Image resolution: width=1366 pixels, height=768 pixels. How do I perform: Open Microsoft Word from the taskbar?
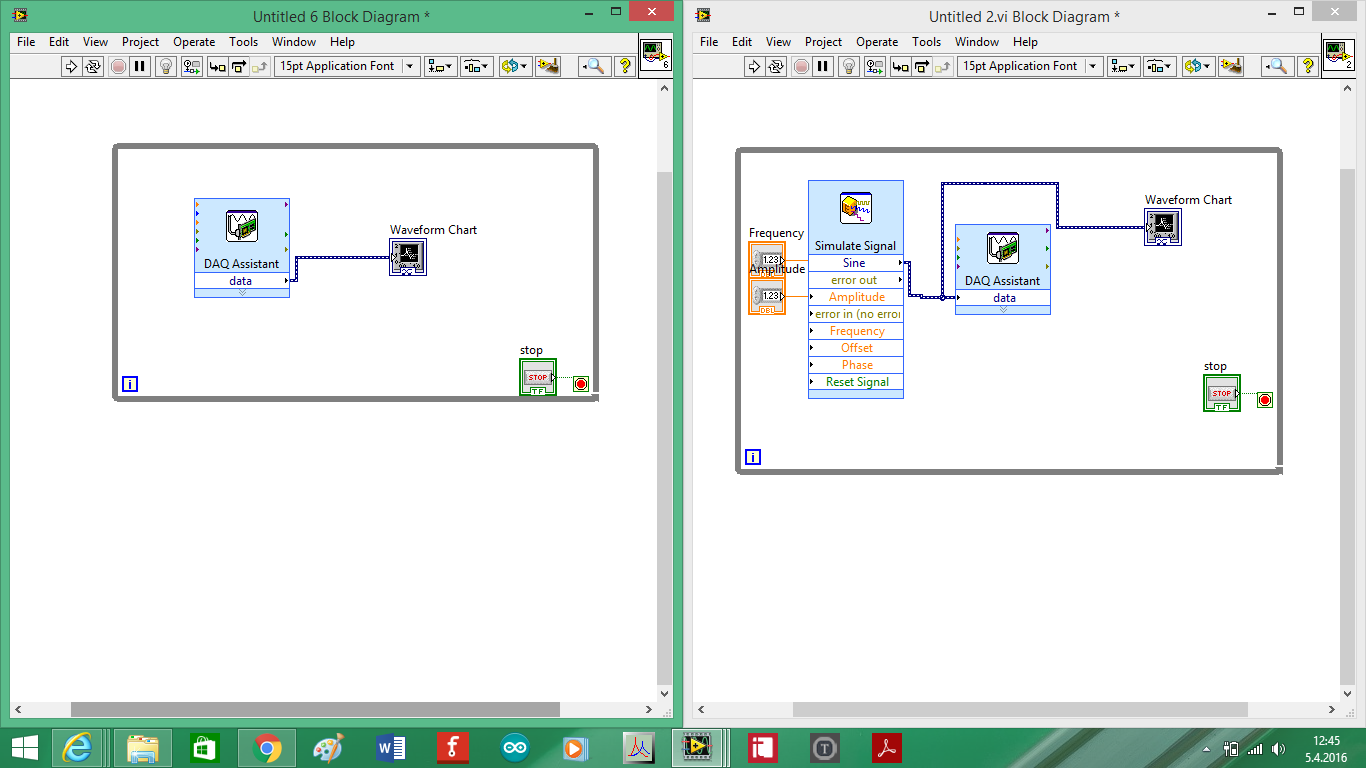pos(391,747)
